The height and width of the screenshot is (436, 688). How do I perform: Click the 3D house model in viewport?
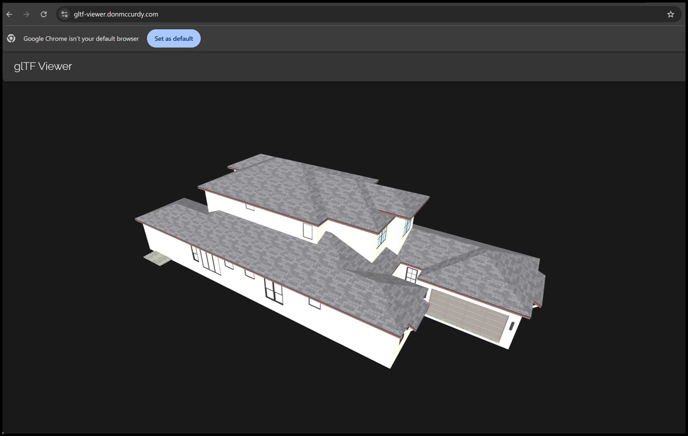tap(340, 259)
